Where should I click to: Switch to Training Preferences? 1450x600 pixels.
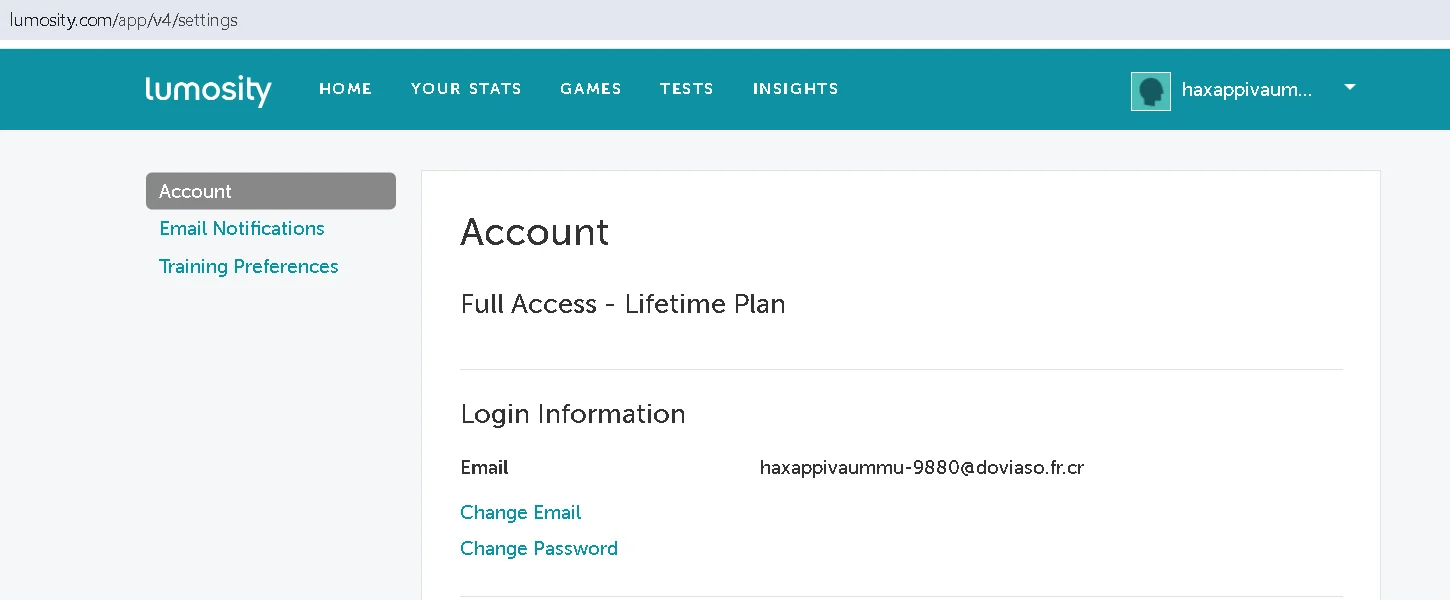pos(249,267)
